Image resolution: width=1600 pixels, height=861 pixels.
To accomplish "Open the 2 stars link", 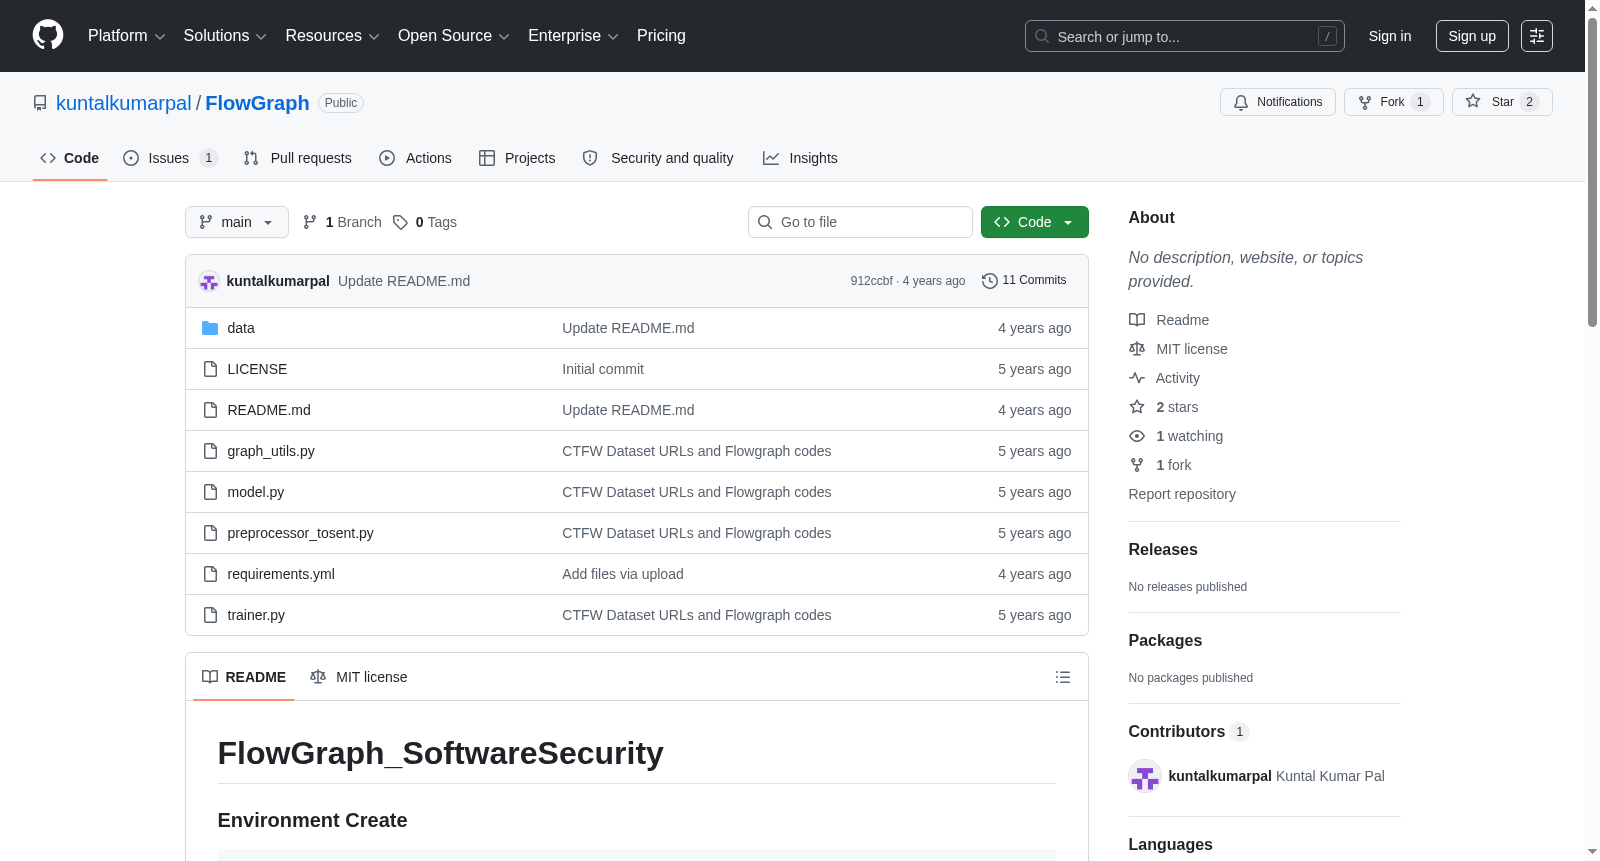I will pyautogui.click(x=1164, y=407).
